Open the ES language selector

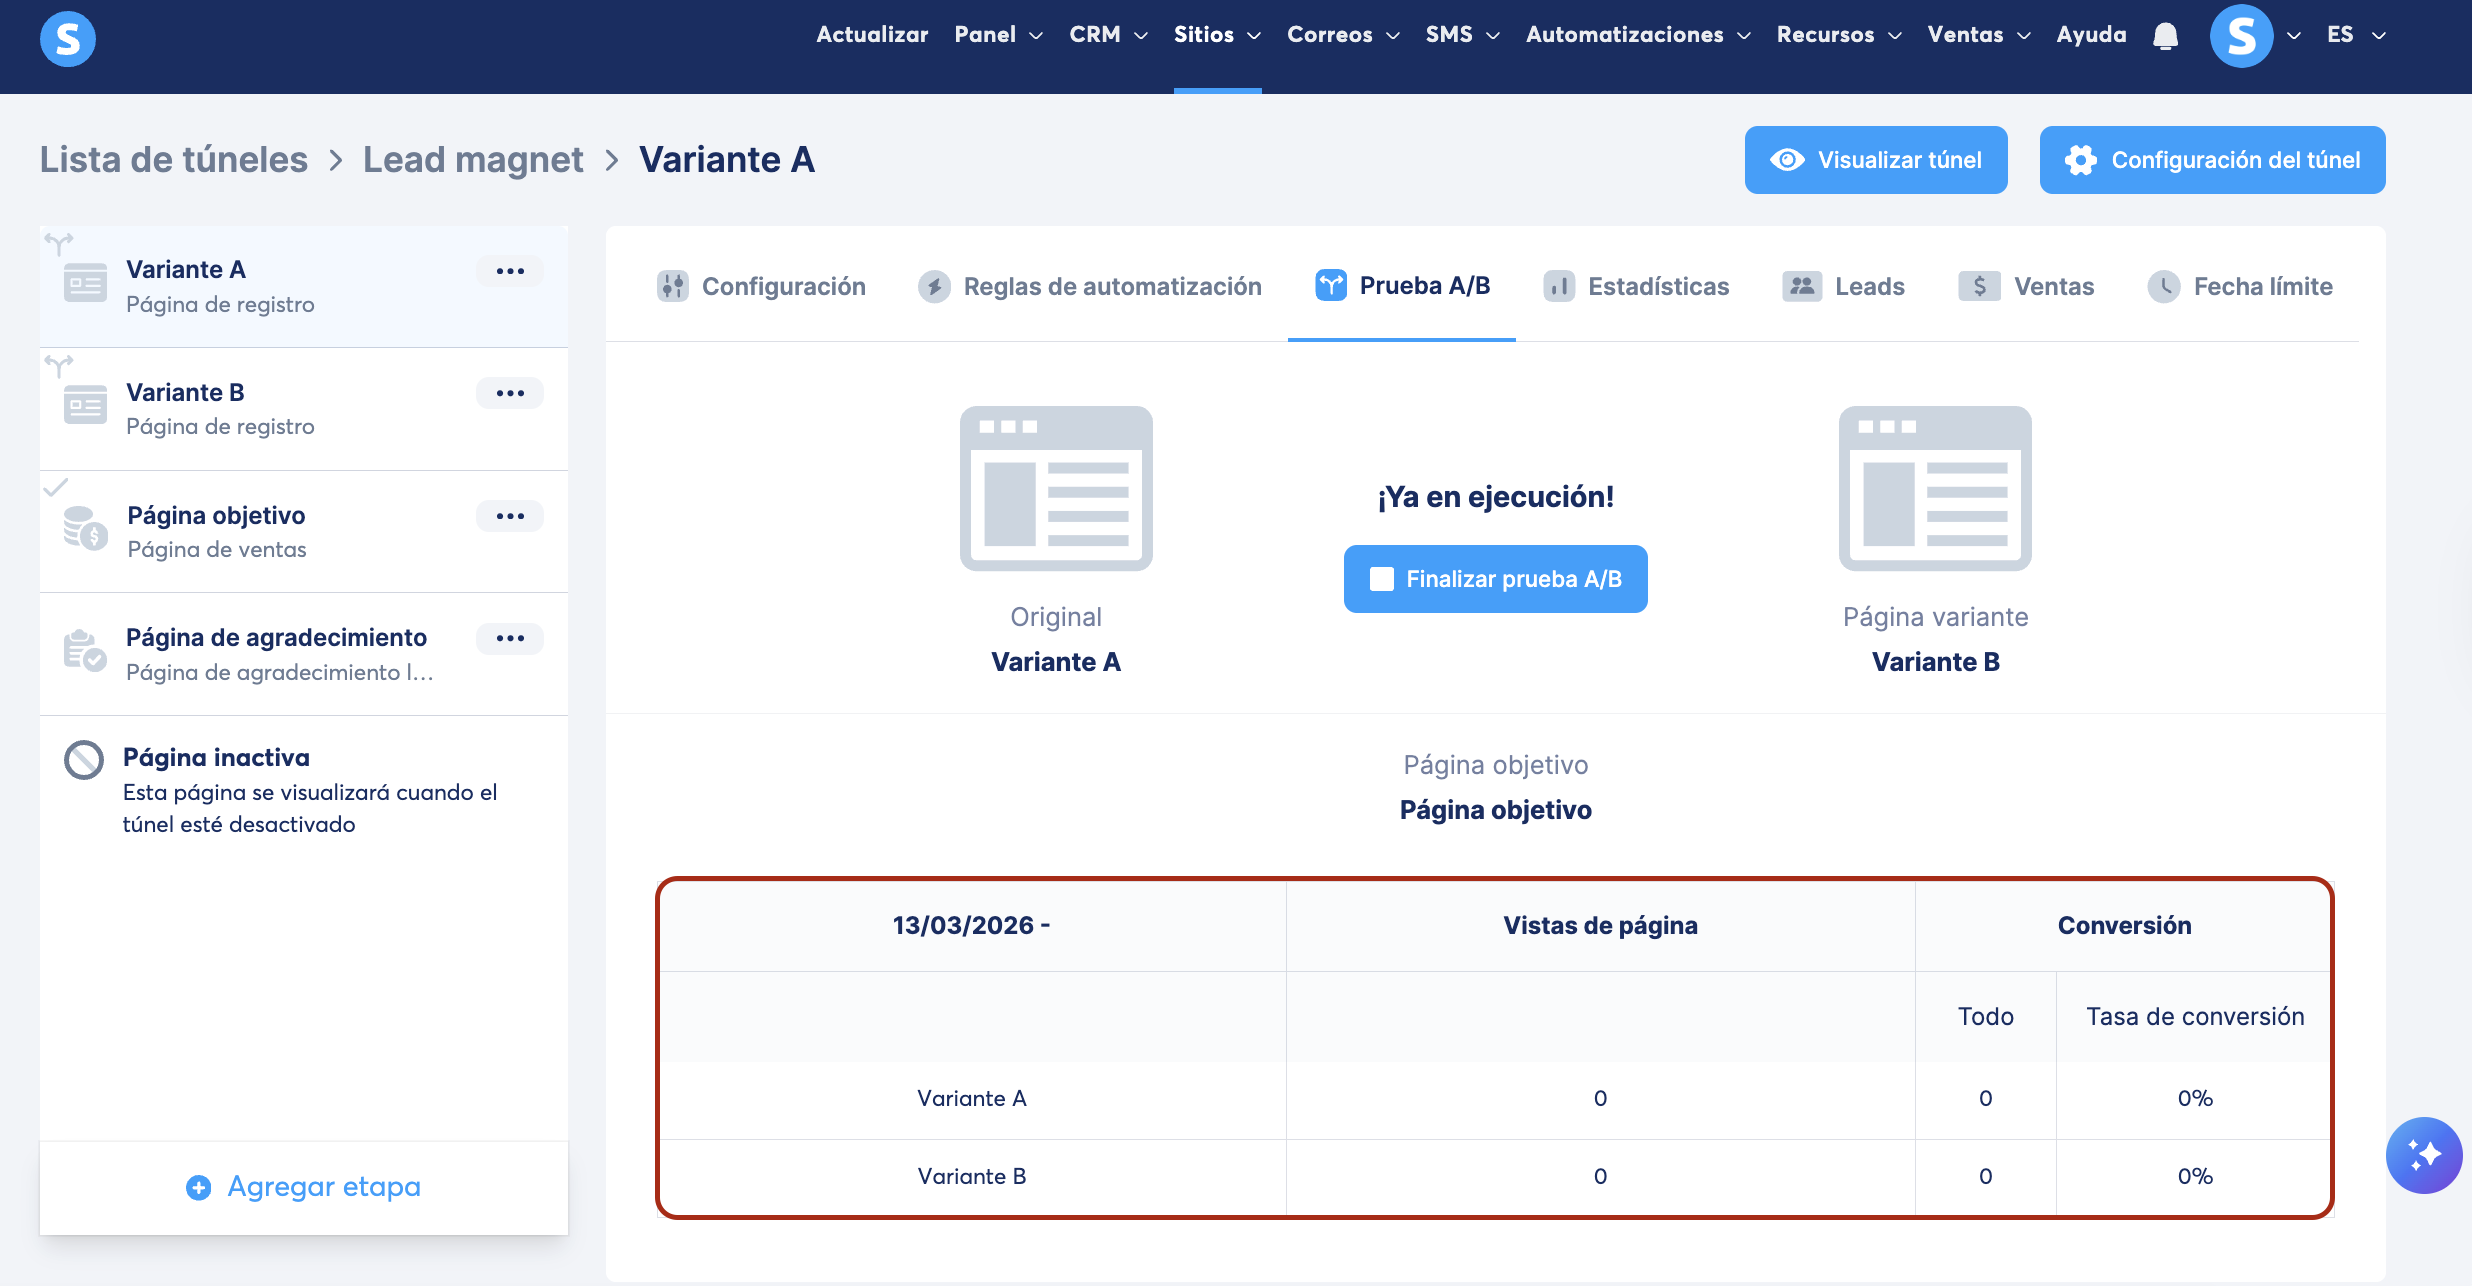pyautogui.click(x=2355, y=35)
